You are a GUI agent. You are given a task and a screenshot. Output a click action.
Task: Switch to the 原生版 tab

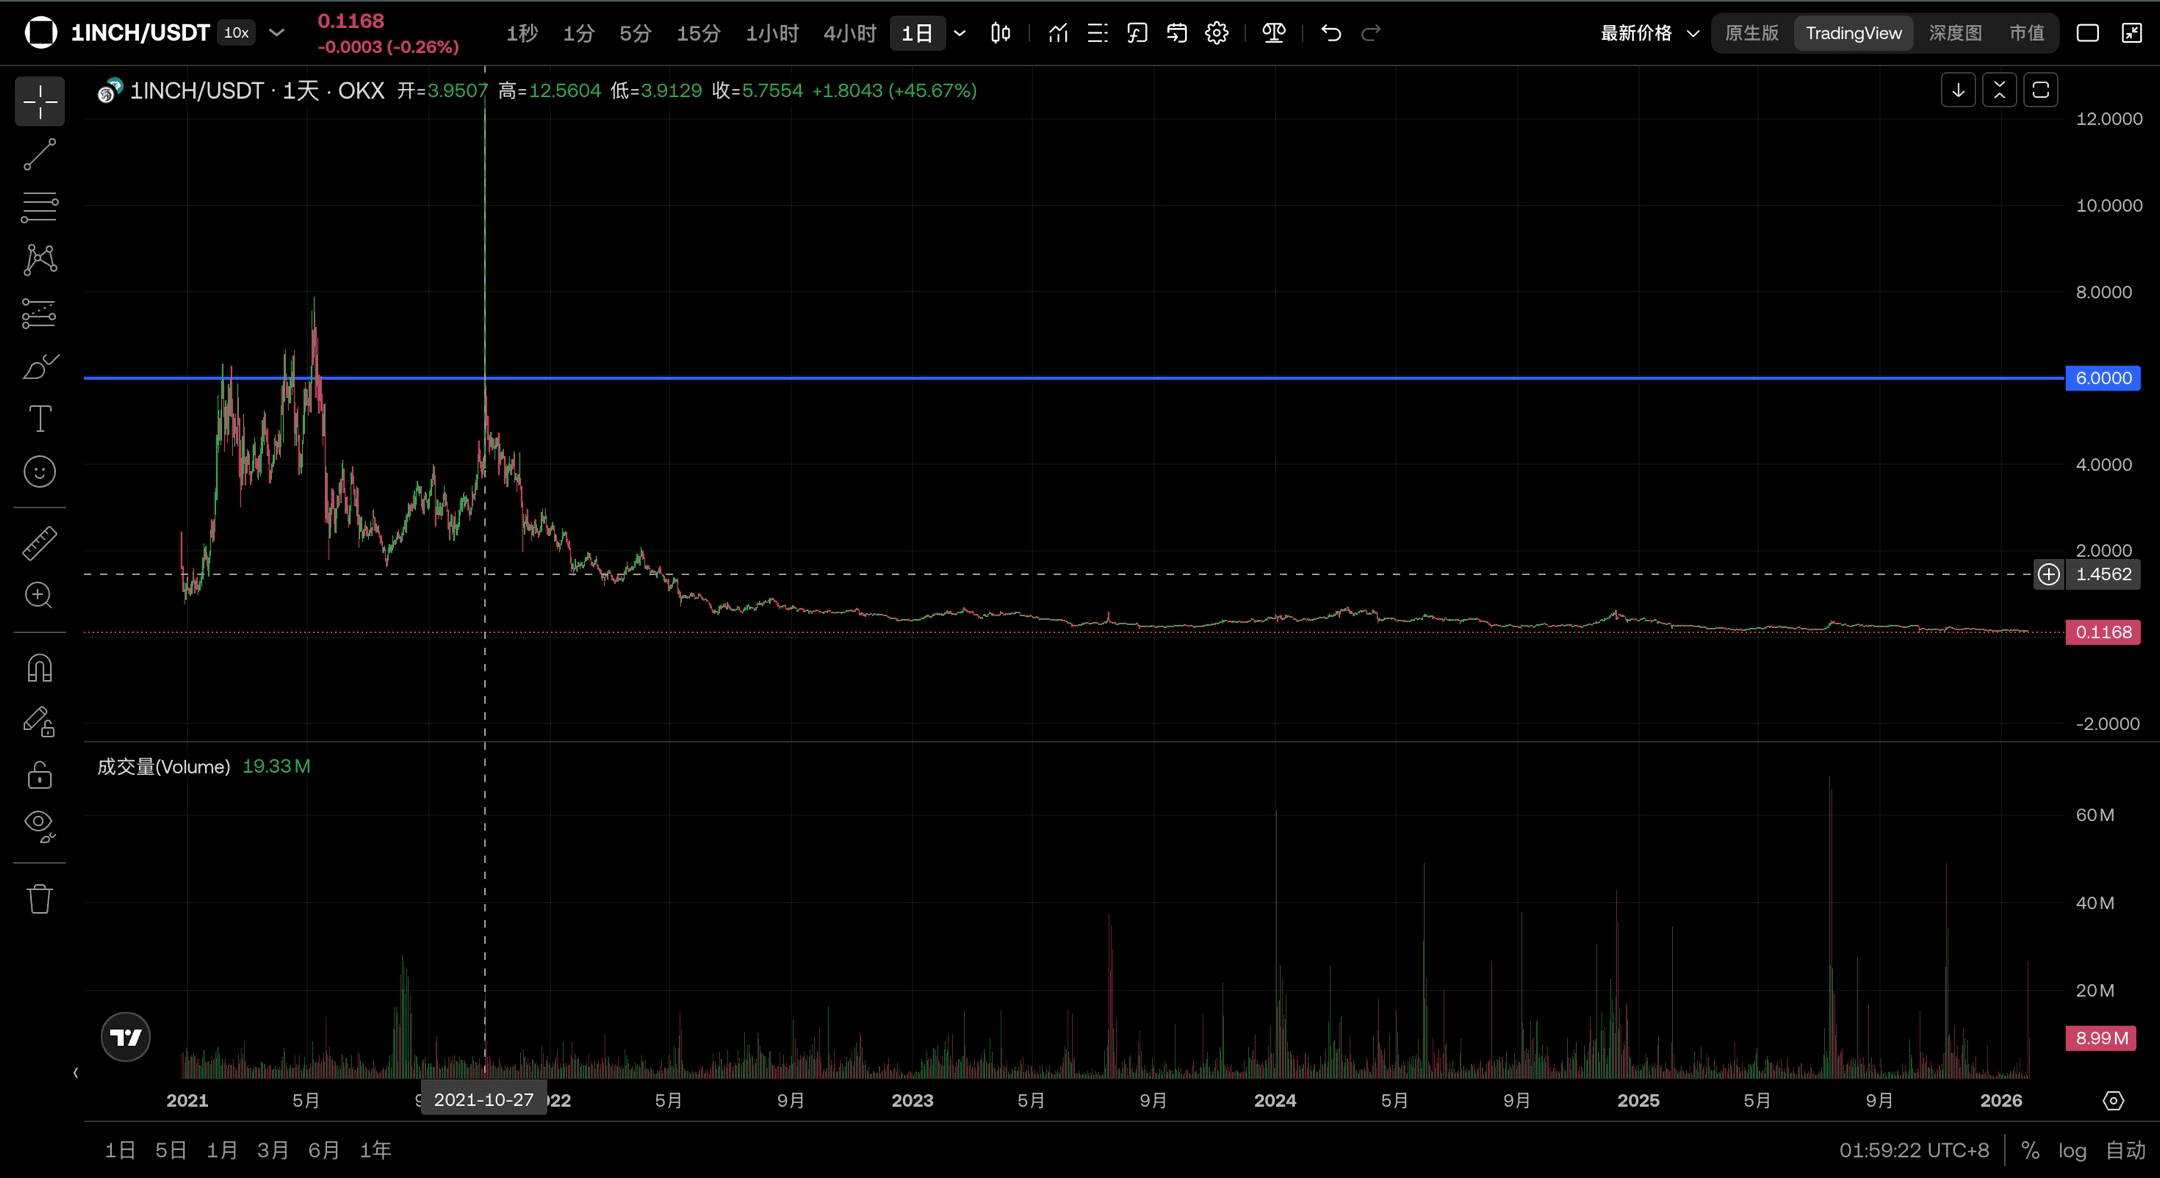[1752, 33]
